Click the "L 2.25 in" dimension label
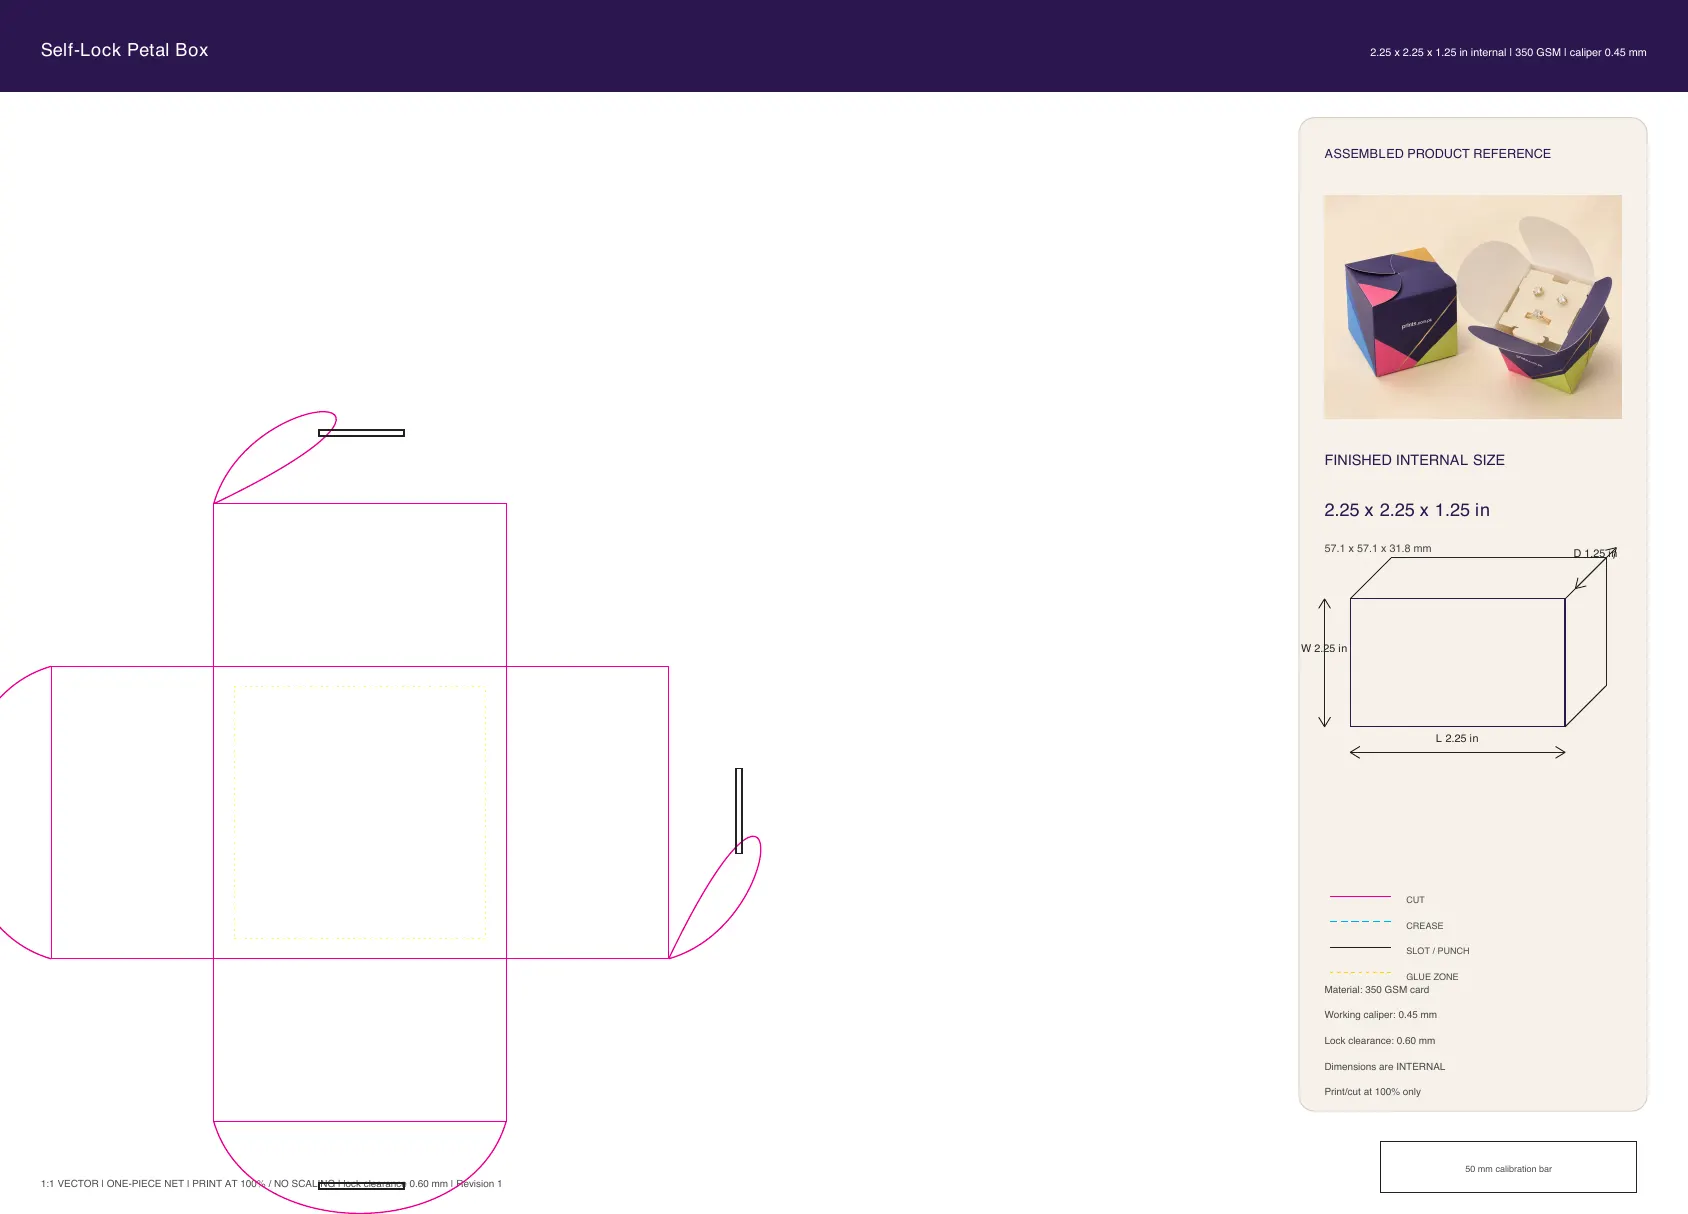 pyautogui.click(x=1457, y=738)
